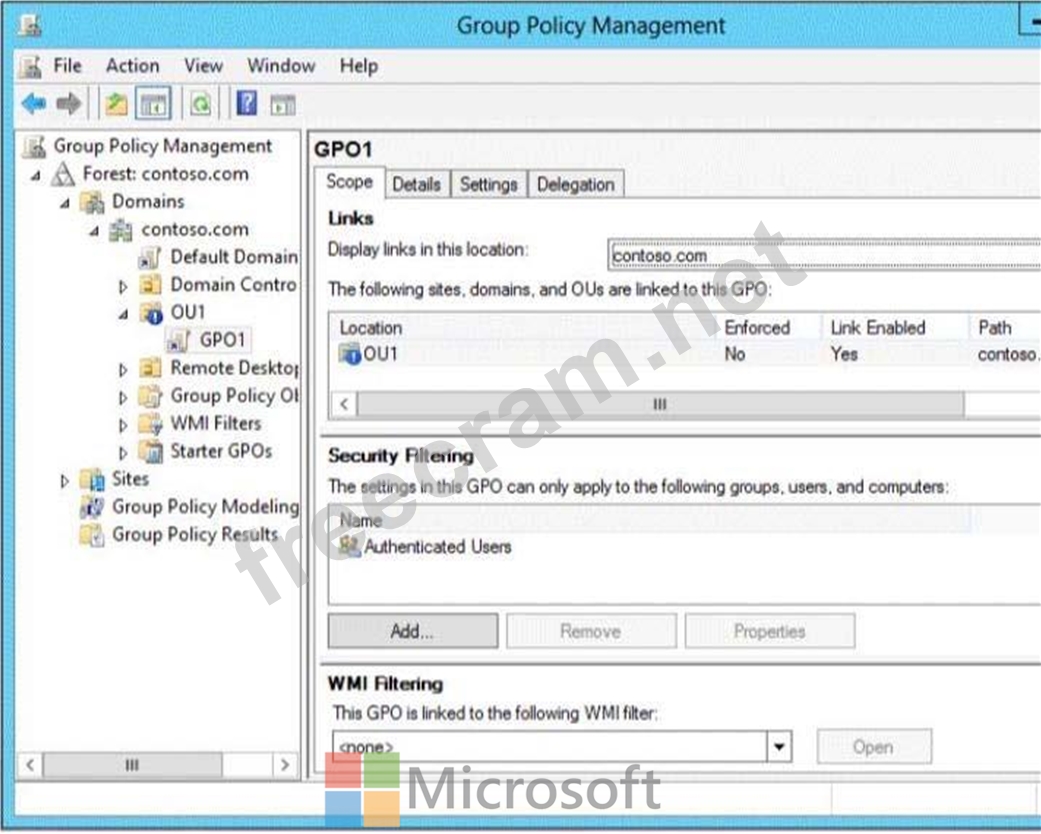Open the Help question mark icon
This screenshot has height=834, width=1041.
tap(246, 104)
